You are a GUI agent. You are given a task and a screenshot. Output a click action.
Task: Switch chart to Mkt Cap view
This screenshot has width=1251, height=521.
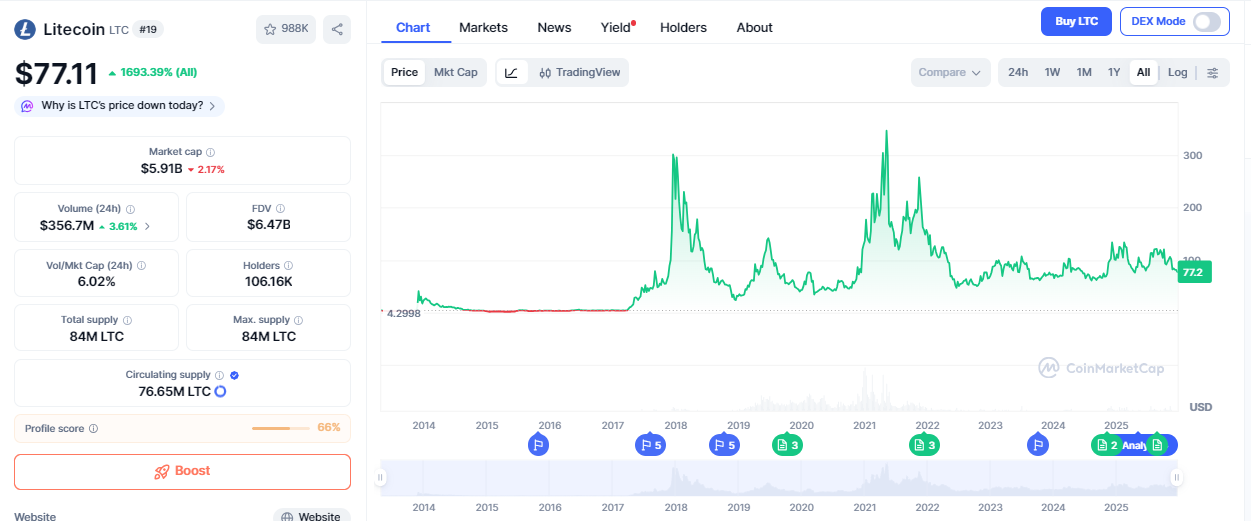point(455,72)
